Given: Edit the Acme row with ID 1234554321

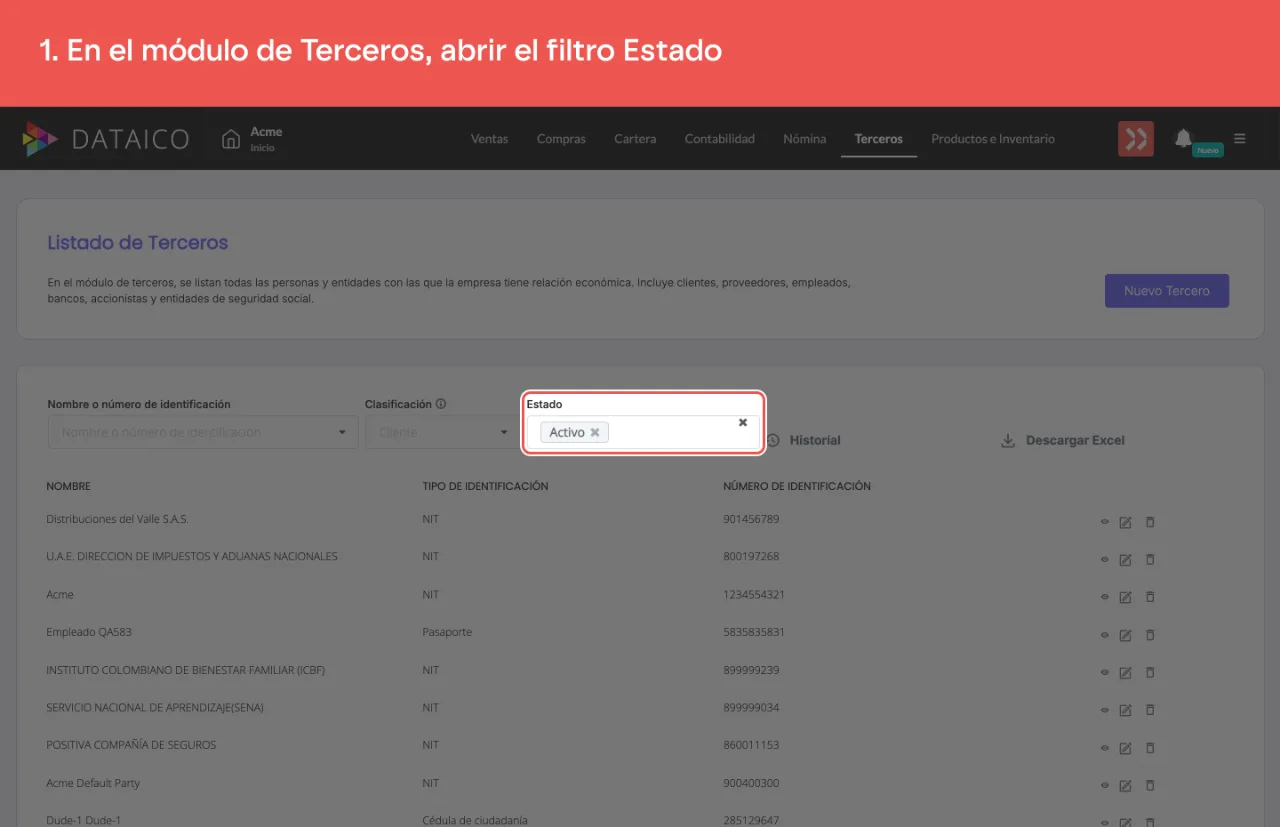Looking at the screenshot, I should pos(1125,597).
